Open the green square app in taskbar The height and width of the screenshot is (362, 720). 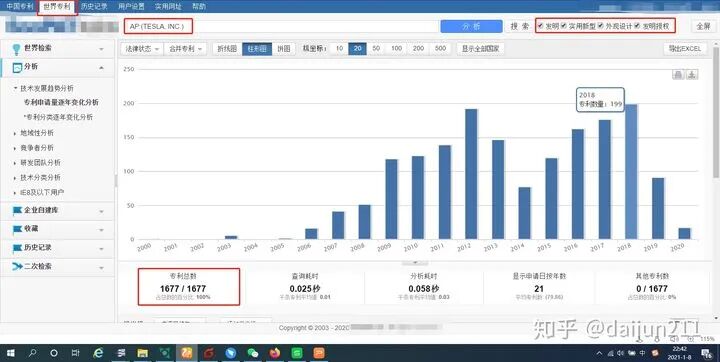point(297,353)
